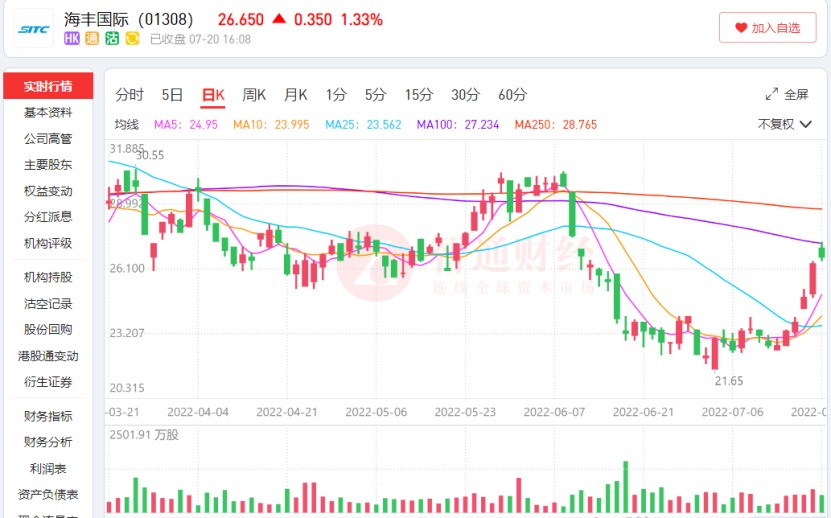
Task: Click the SITC company logo
Action: pyautogui.click(x=34, y=28)
